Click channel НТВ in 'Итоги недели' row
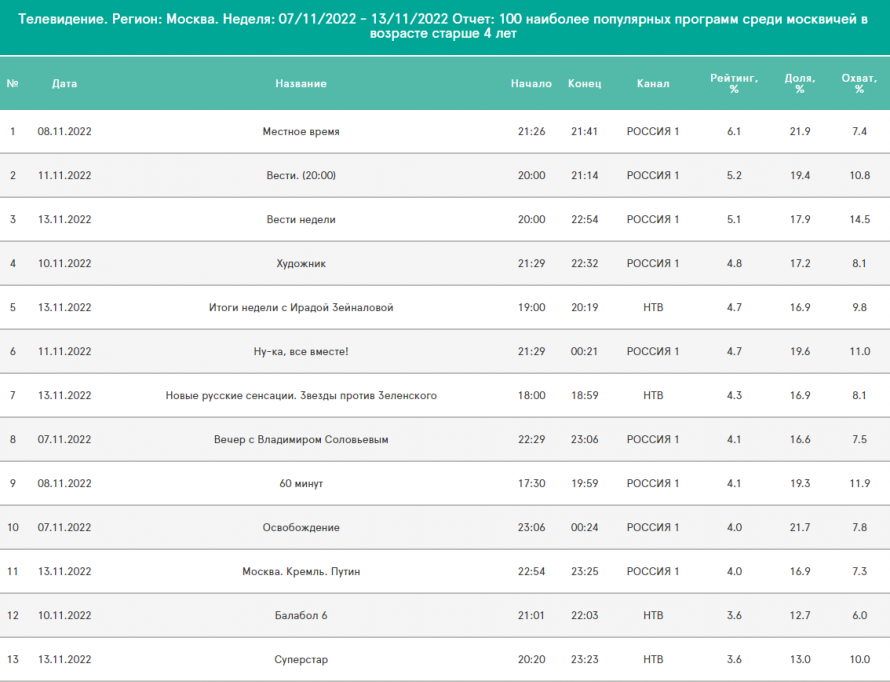The height and width of the screenshot is (682, 890). click(x=653, y=308)
